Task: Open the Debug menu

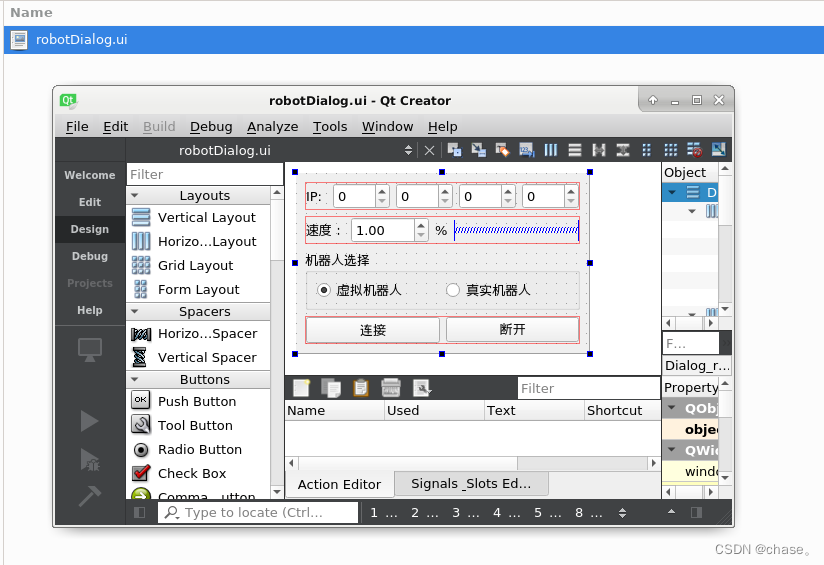Action: tap(211, 127)
